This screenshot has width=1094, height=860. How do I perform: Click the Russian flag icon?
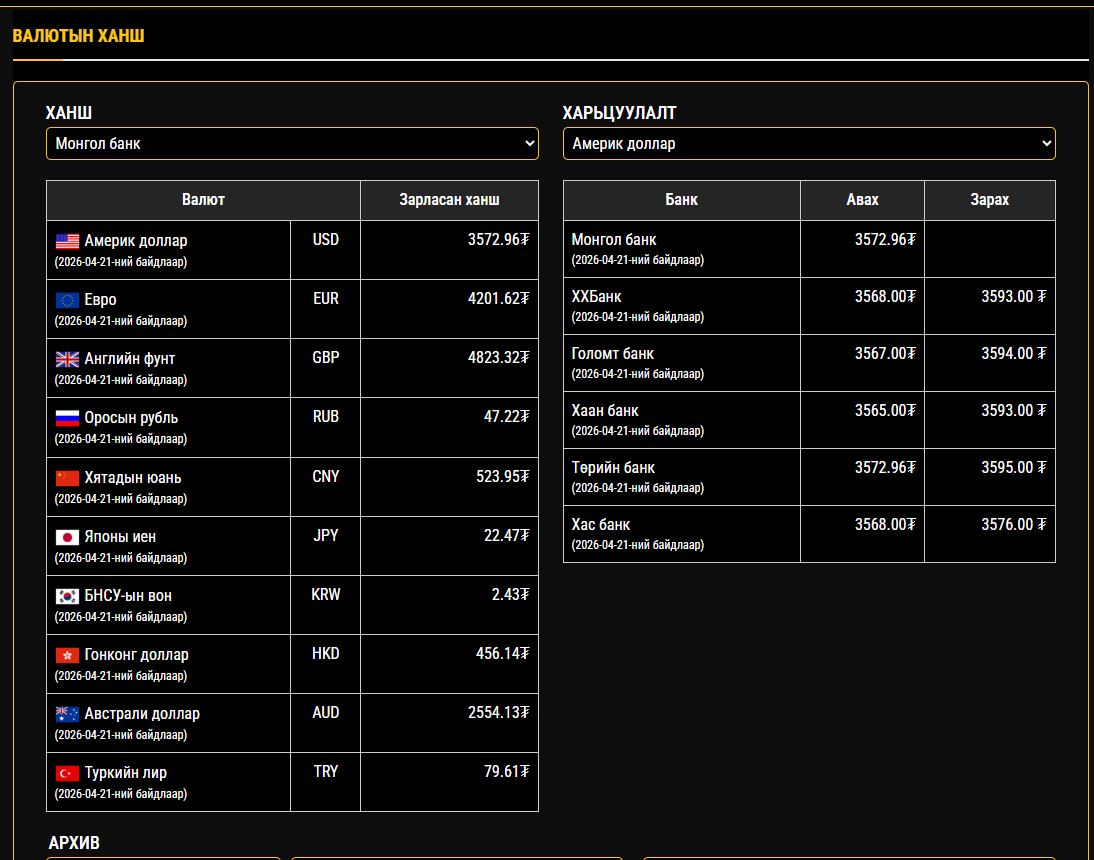tap(67, 418)
